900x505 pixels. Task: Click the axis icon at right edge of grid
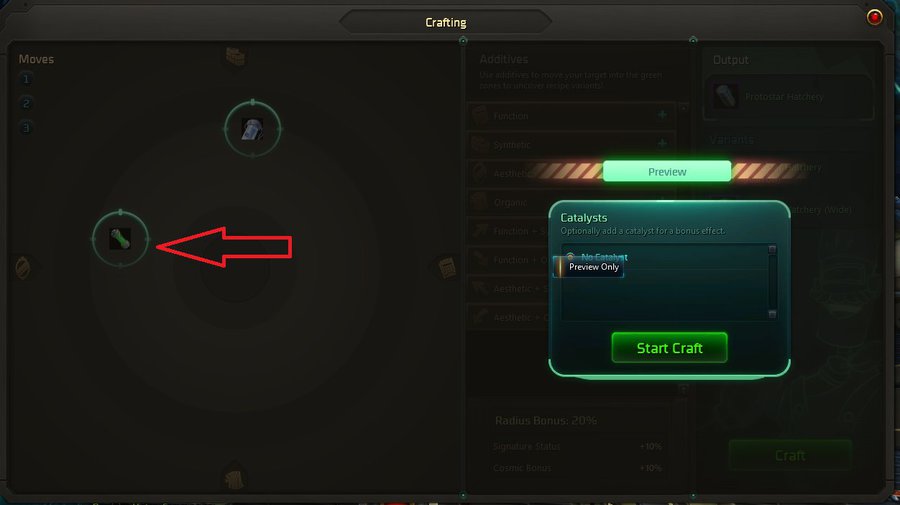click(447, 267)
